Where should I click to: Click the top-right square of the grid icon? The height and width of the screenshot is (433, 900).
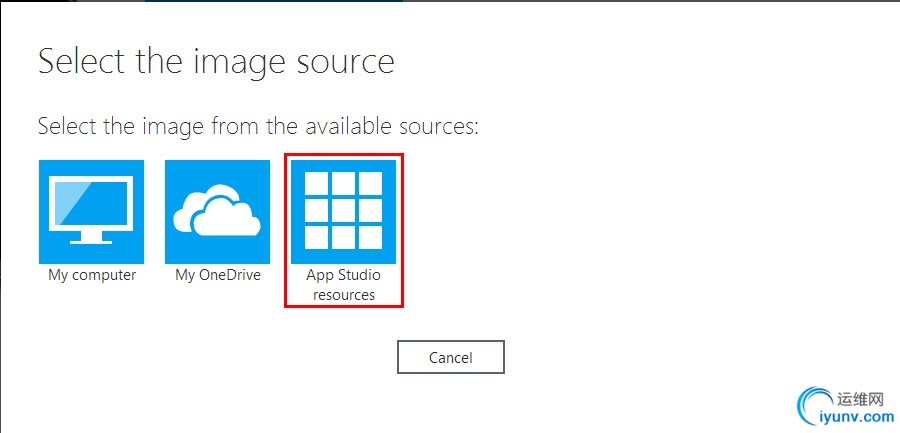tap(370, 184)
